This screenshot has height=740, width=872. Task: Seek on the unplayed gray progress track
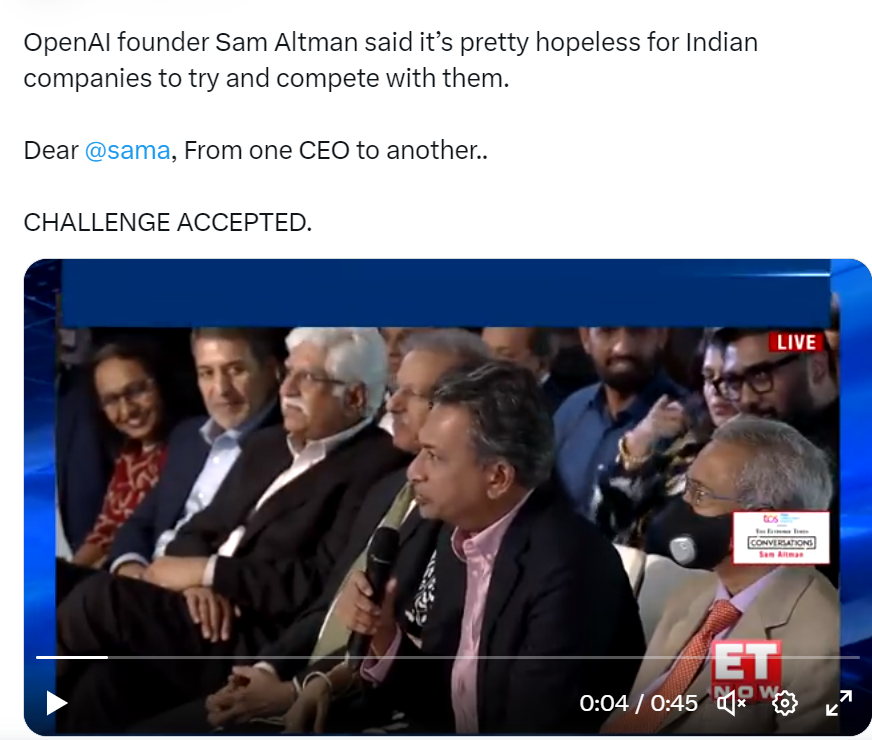484,657
